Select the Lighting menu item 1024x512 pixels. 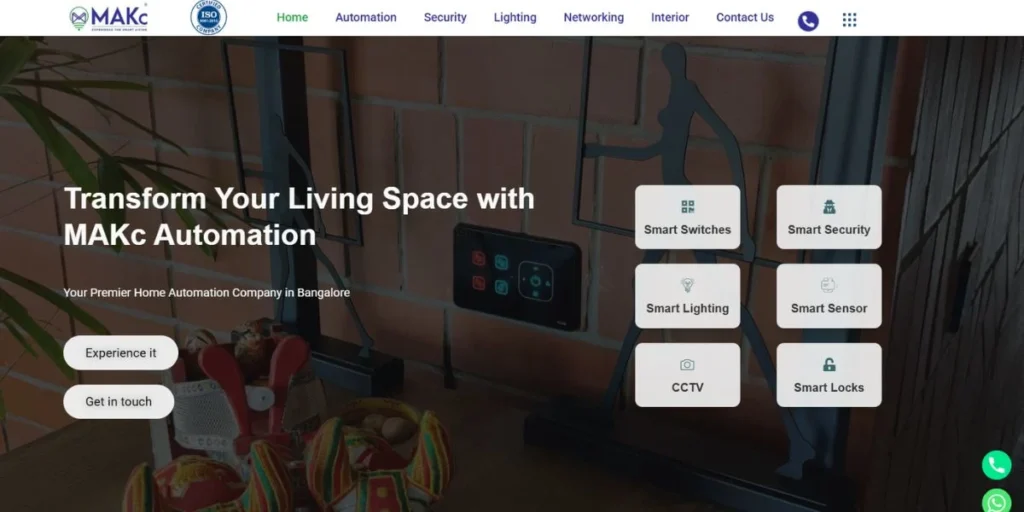(x=515, y=18)
